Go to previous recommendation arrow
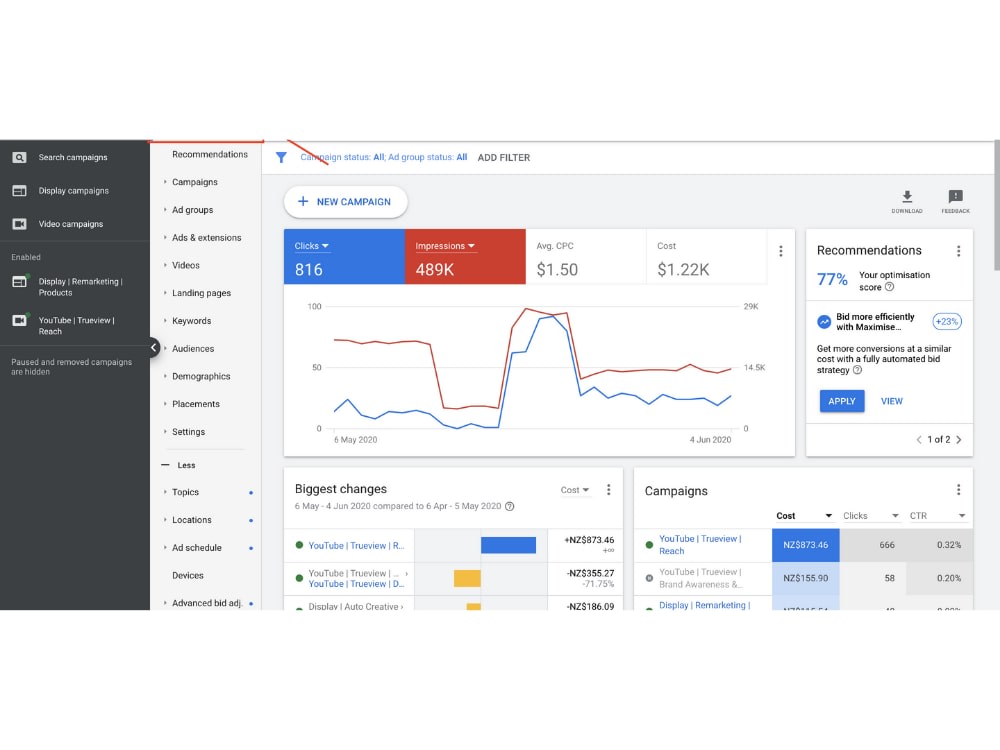1000x750 pixels. (918, 439)
